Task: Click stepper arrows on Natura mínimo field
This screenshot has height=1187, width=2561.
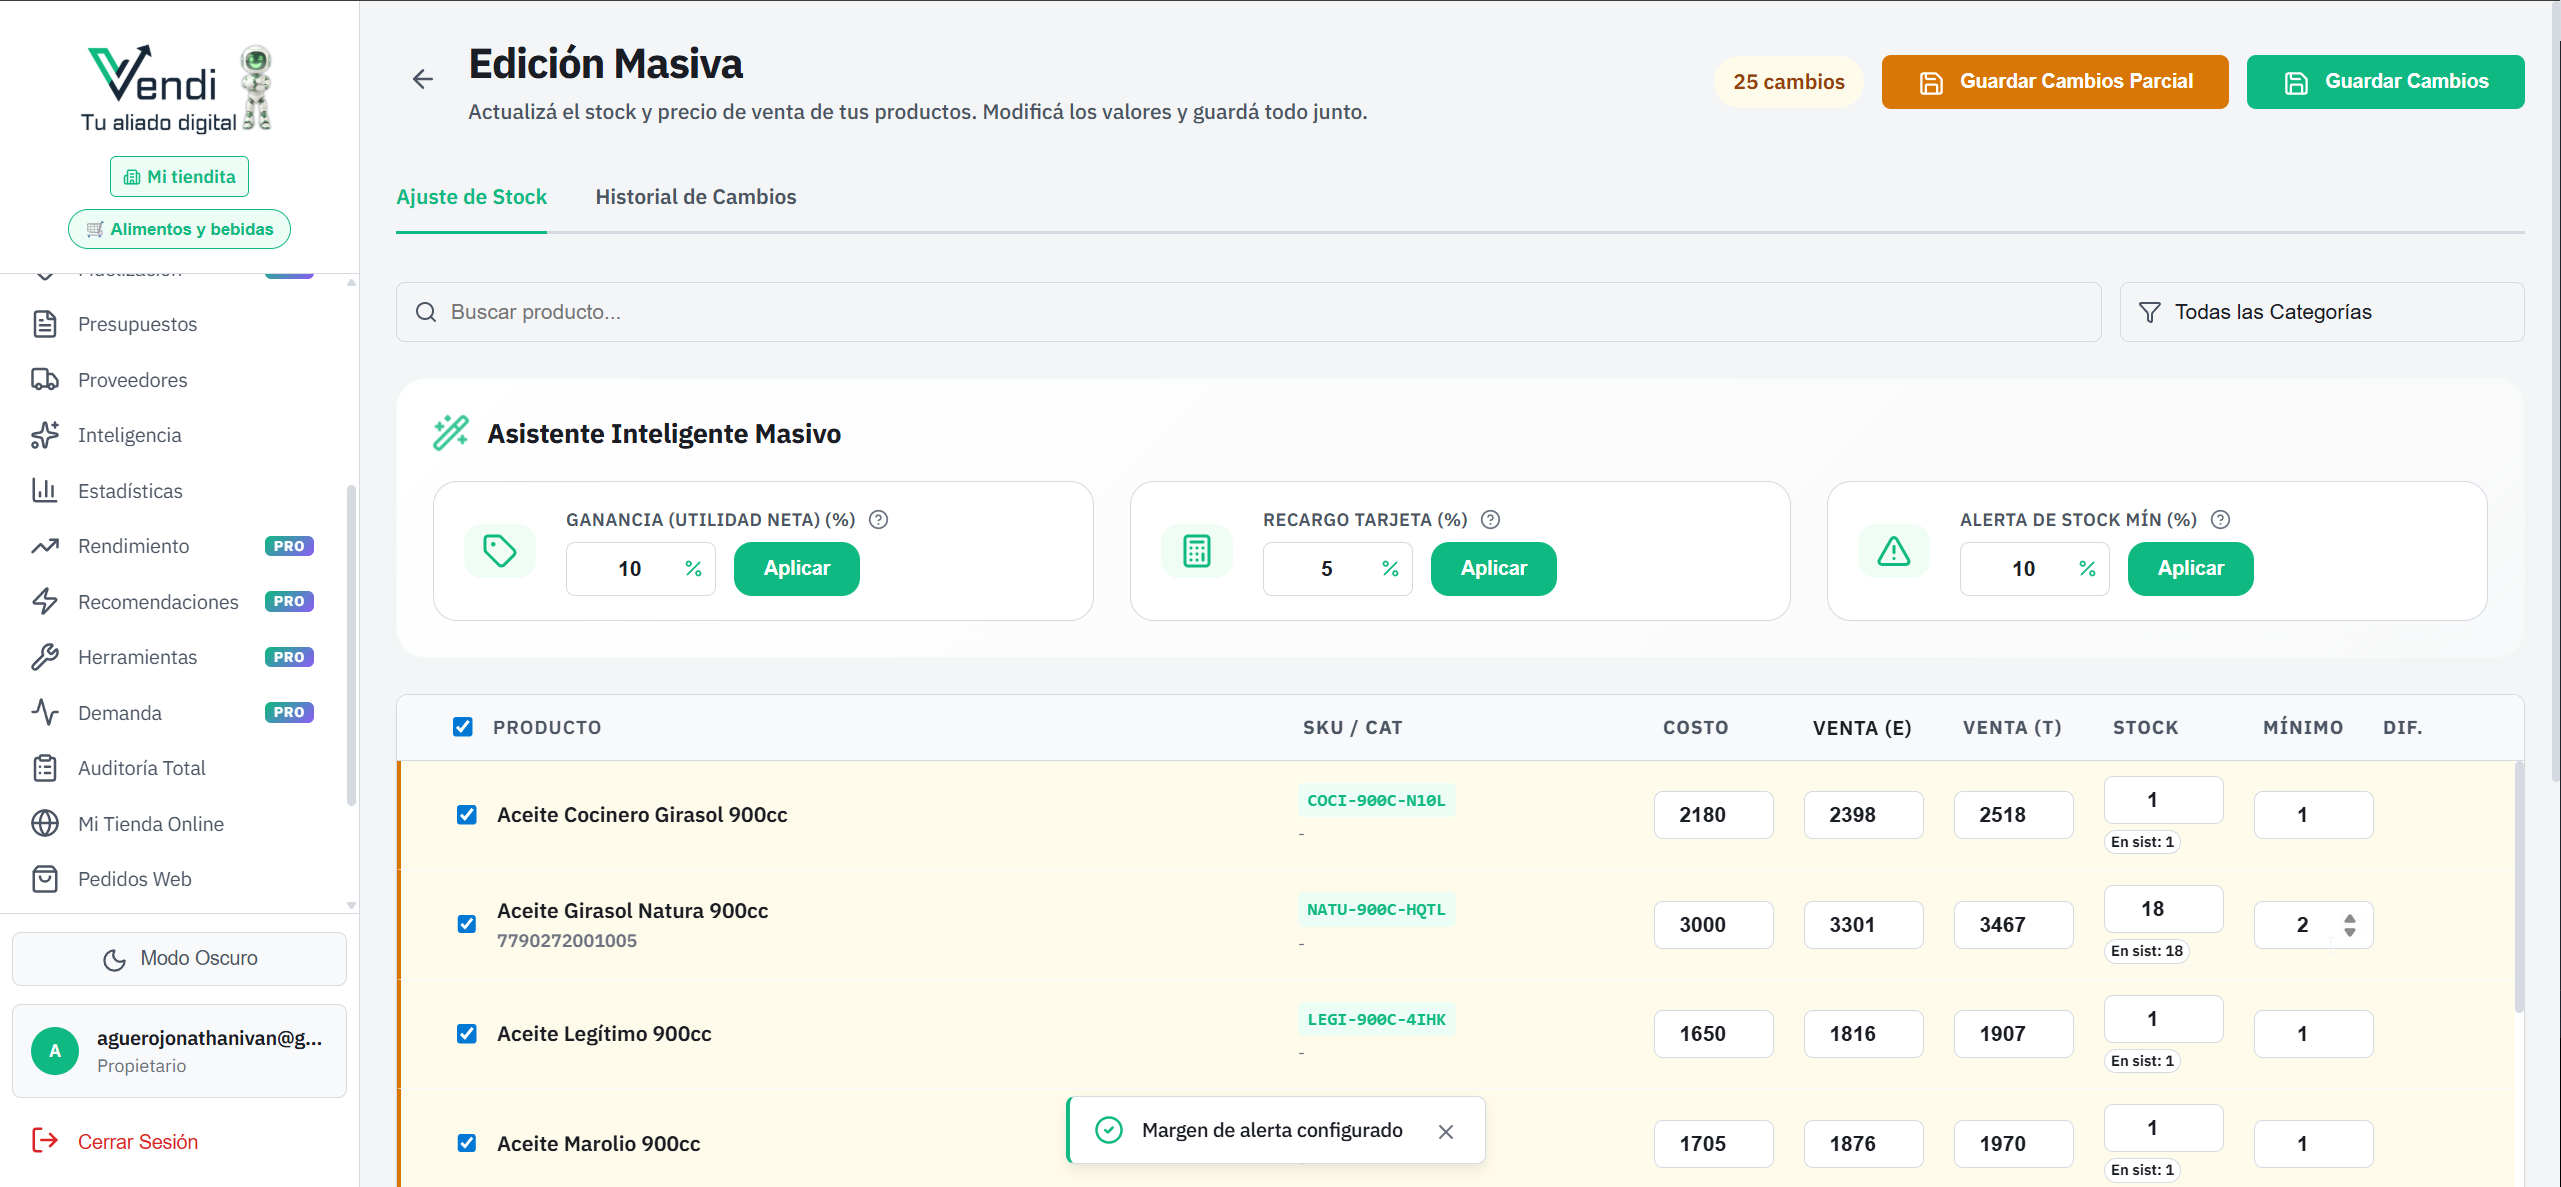Action: tap(2349, 925)
